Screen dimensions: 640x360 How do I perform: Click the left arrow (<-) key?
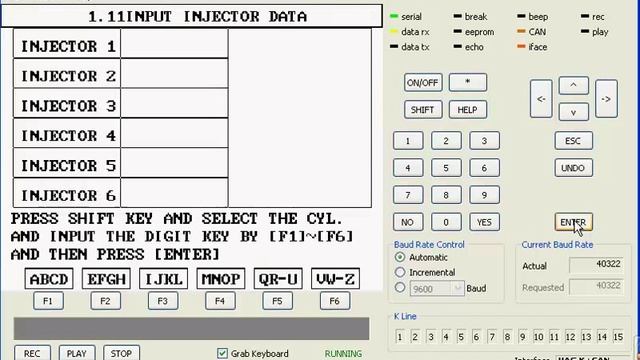point(541,99)
